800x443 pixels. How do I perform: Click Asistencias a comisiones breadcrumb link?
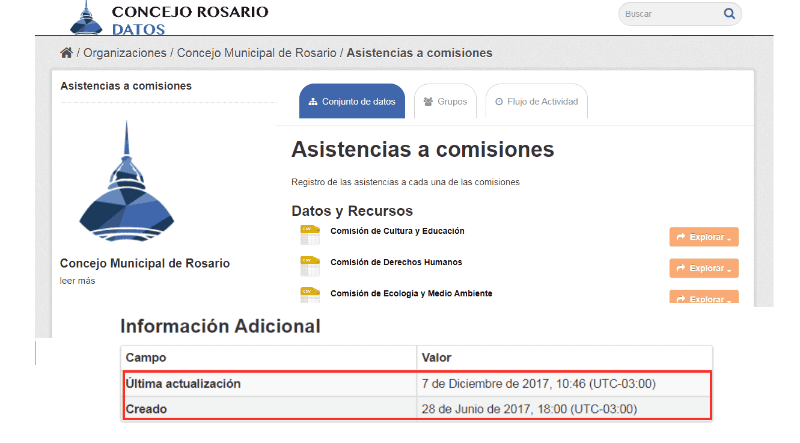pyautogui.click(x=419, y=53)
